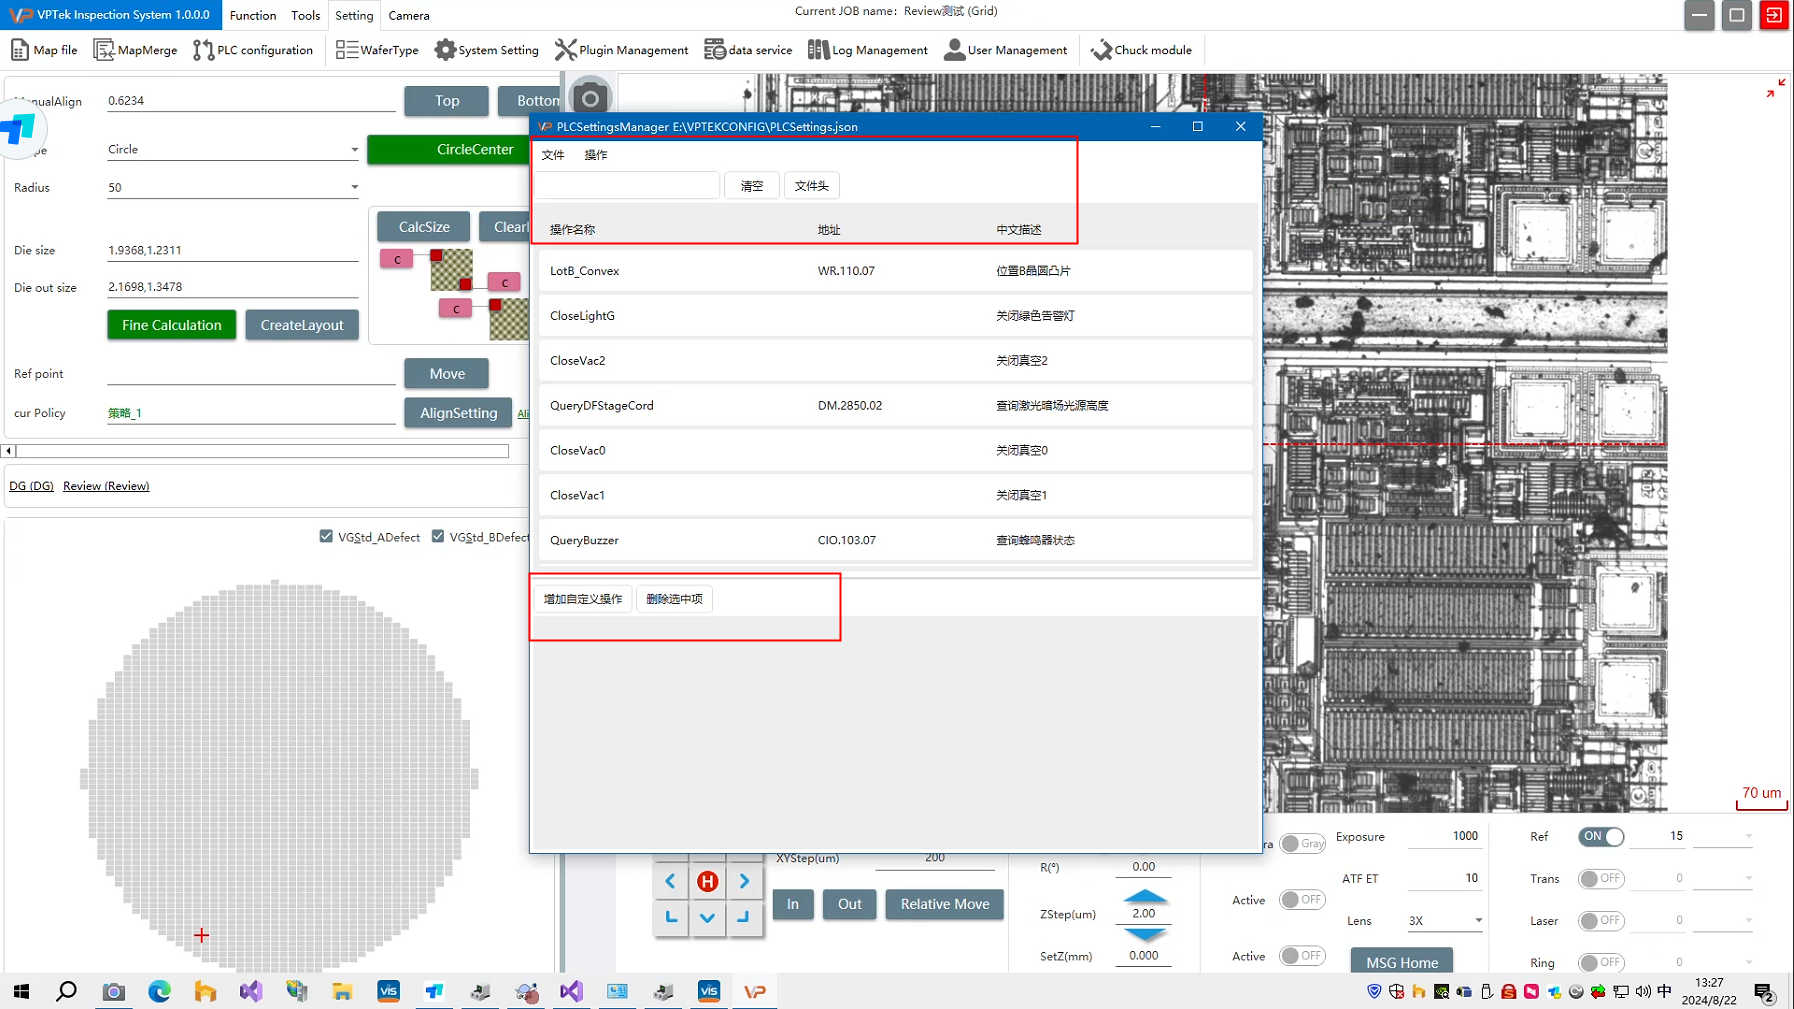Image resolution: width=1794 pixels, height=1009 pixels.
Task: Move stage left arrow
Action: click(671, 881)
